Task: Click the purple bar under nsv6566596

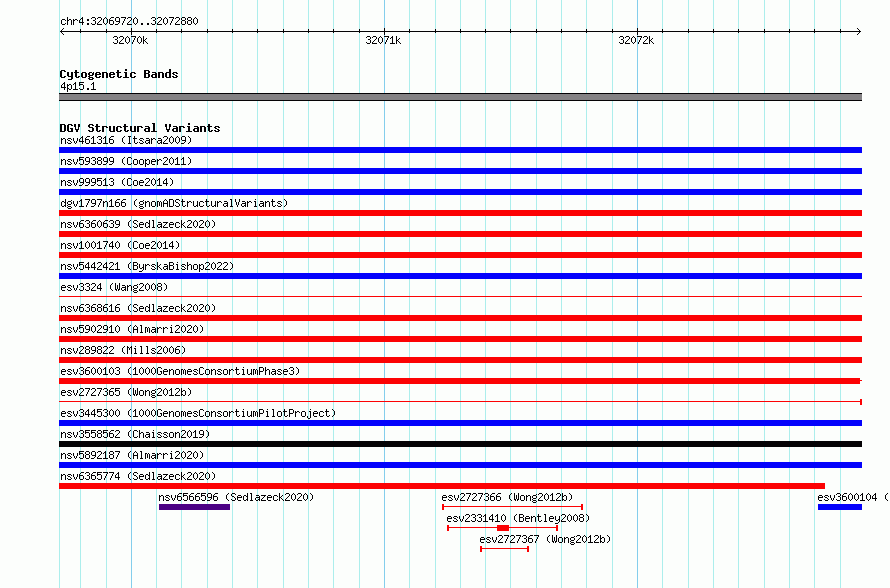Action: point(195,507)
